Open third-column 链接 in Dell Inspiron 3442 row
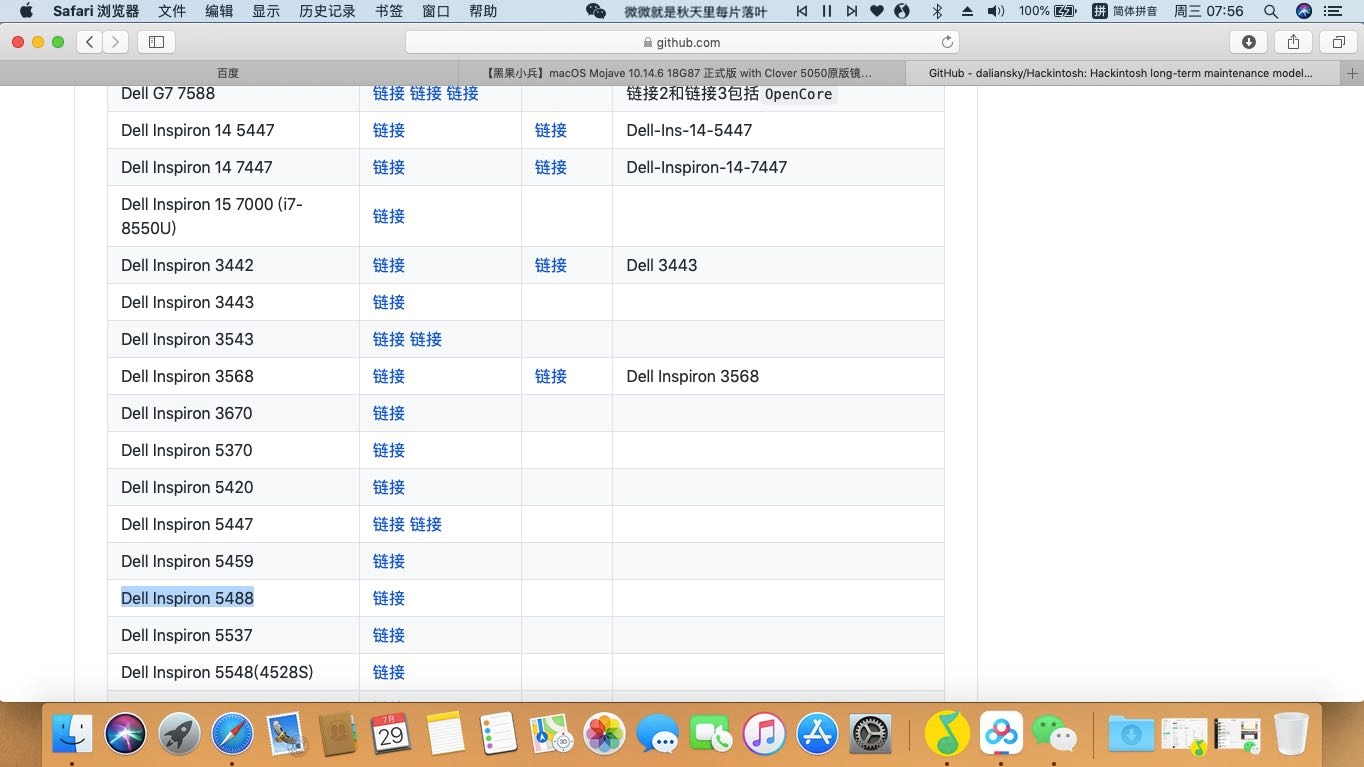The height and width of the screenshot is (767, 1364). [x=551, y=265]
